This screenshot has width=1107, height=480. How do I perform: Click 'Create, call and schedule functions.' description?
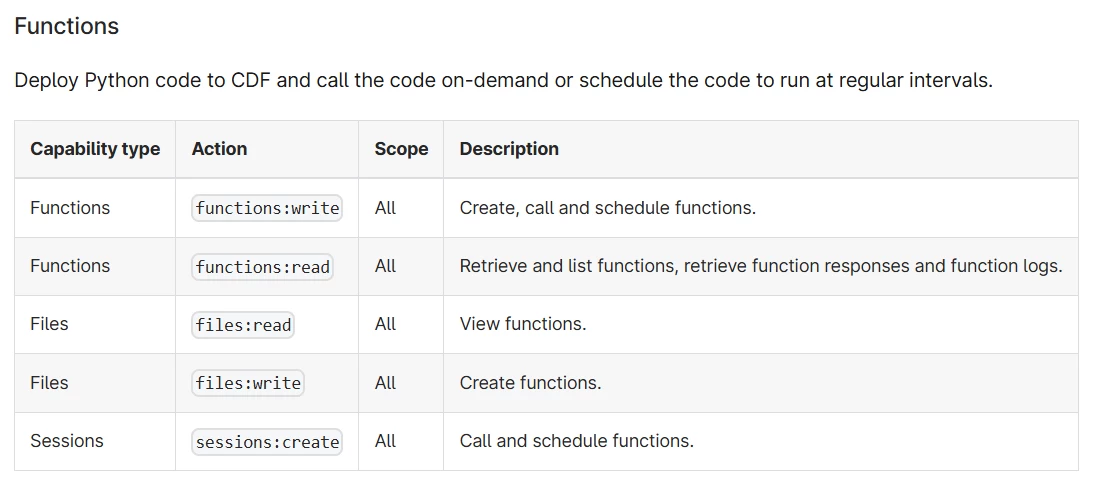607,208
